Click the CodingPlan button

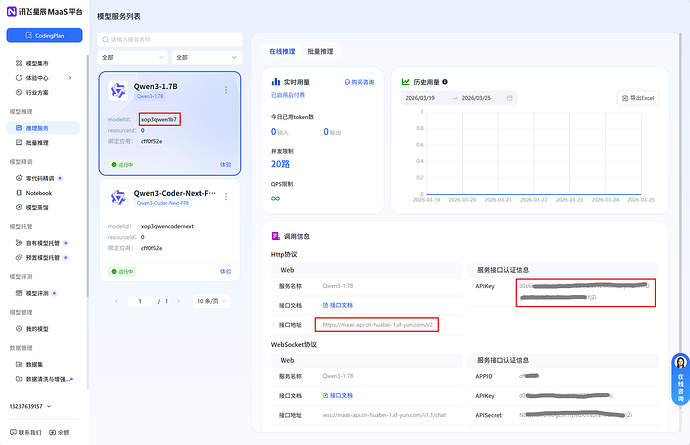tap(44, 36)
